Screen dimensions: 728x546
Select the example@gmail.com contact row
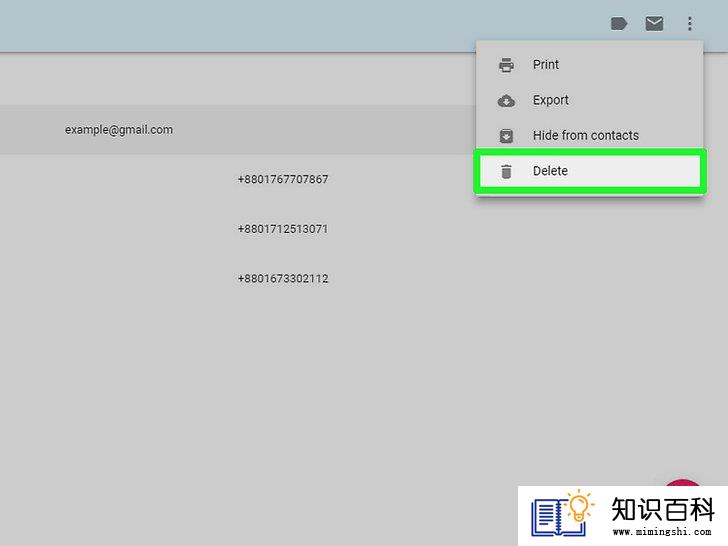[x=237, y=130]
